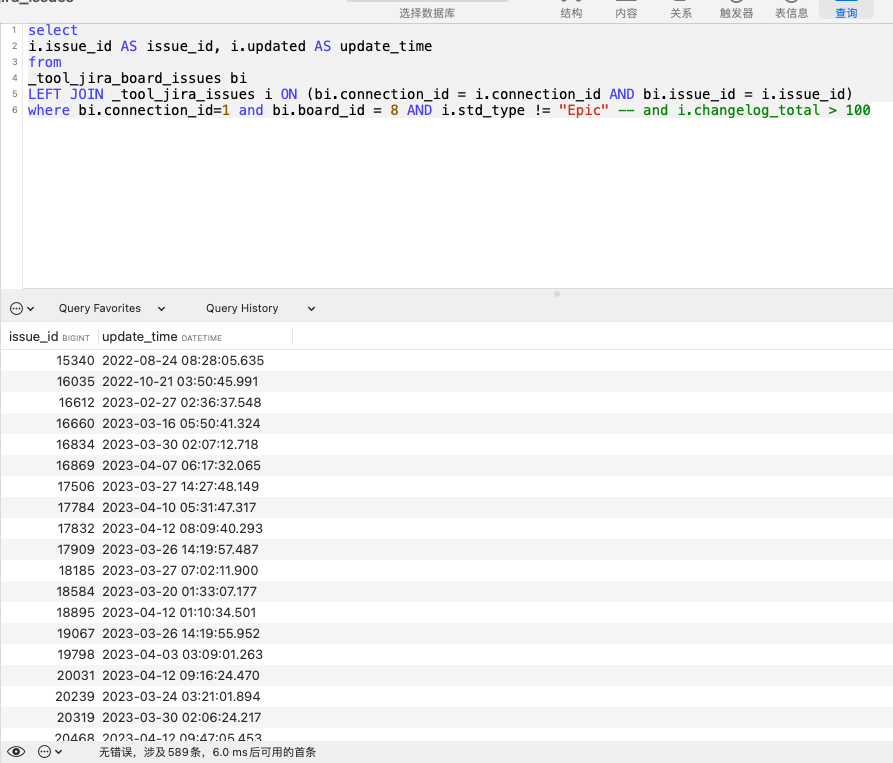Click the commented i.changelog_total > 100 text
The image size is (893, 763).
[x=773, y=110]
